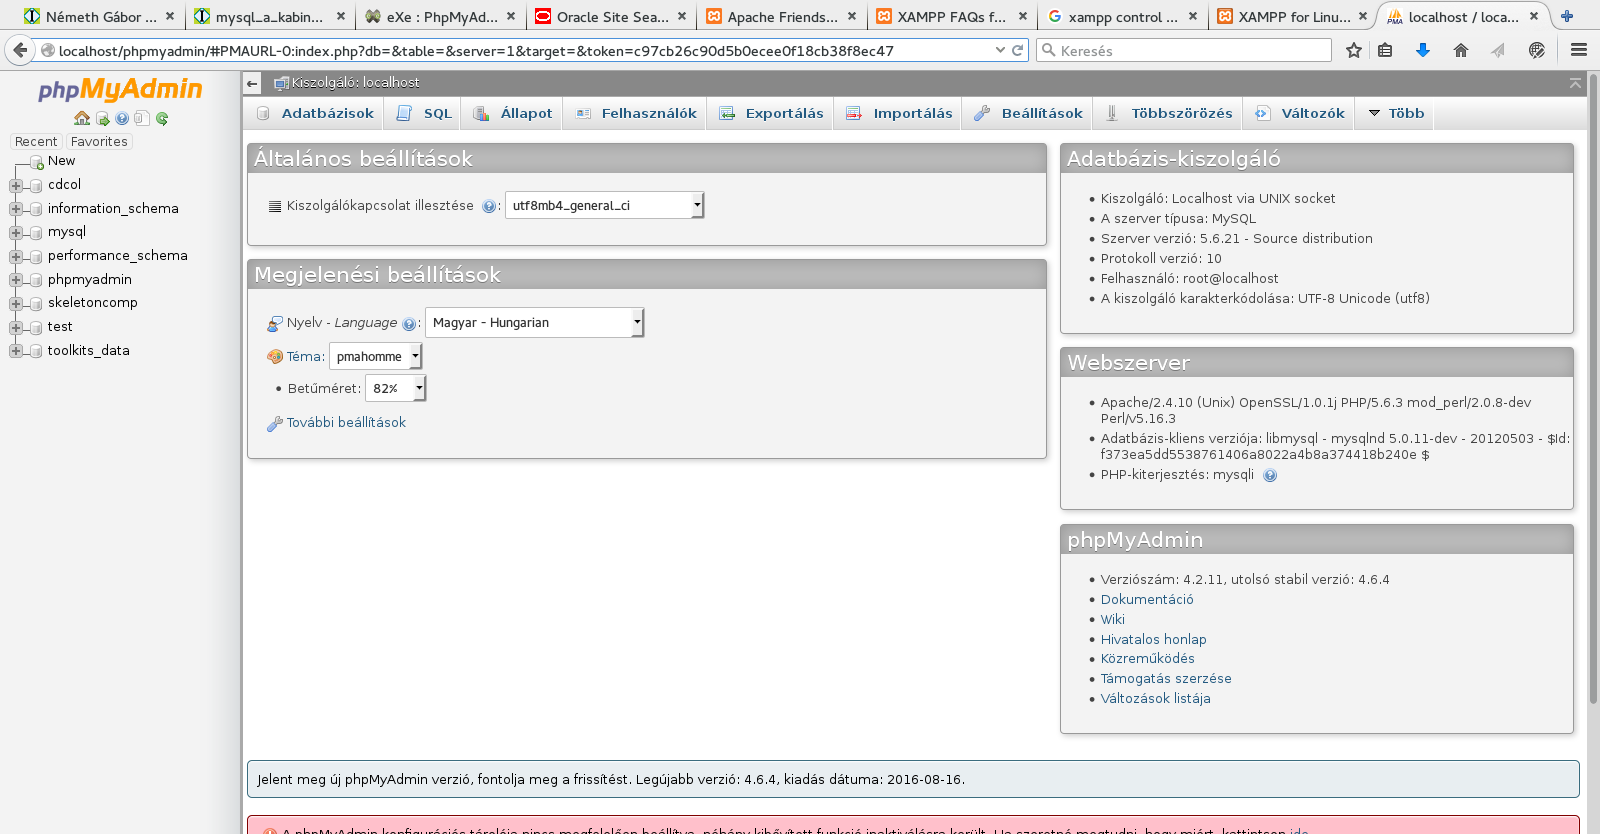Screen dimensions: 1600x834
Task: Click the green reload navigation panel icon
Action: [162, 118]
